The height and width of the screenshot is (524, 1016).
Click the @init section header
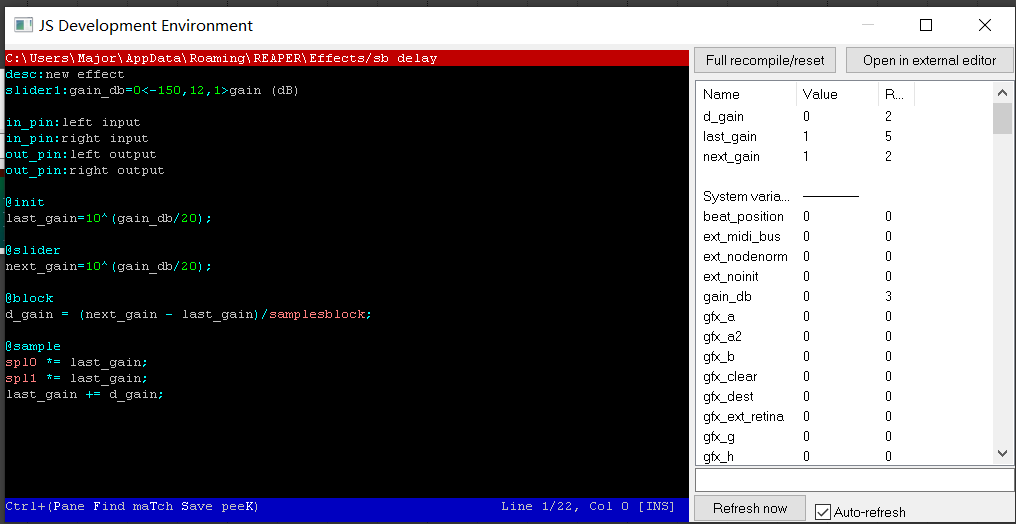25,203
